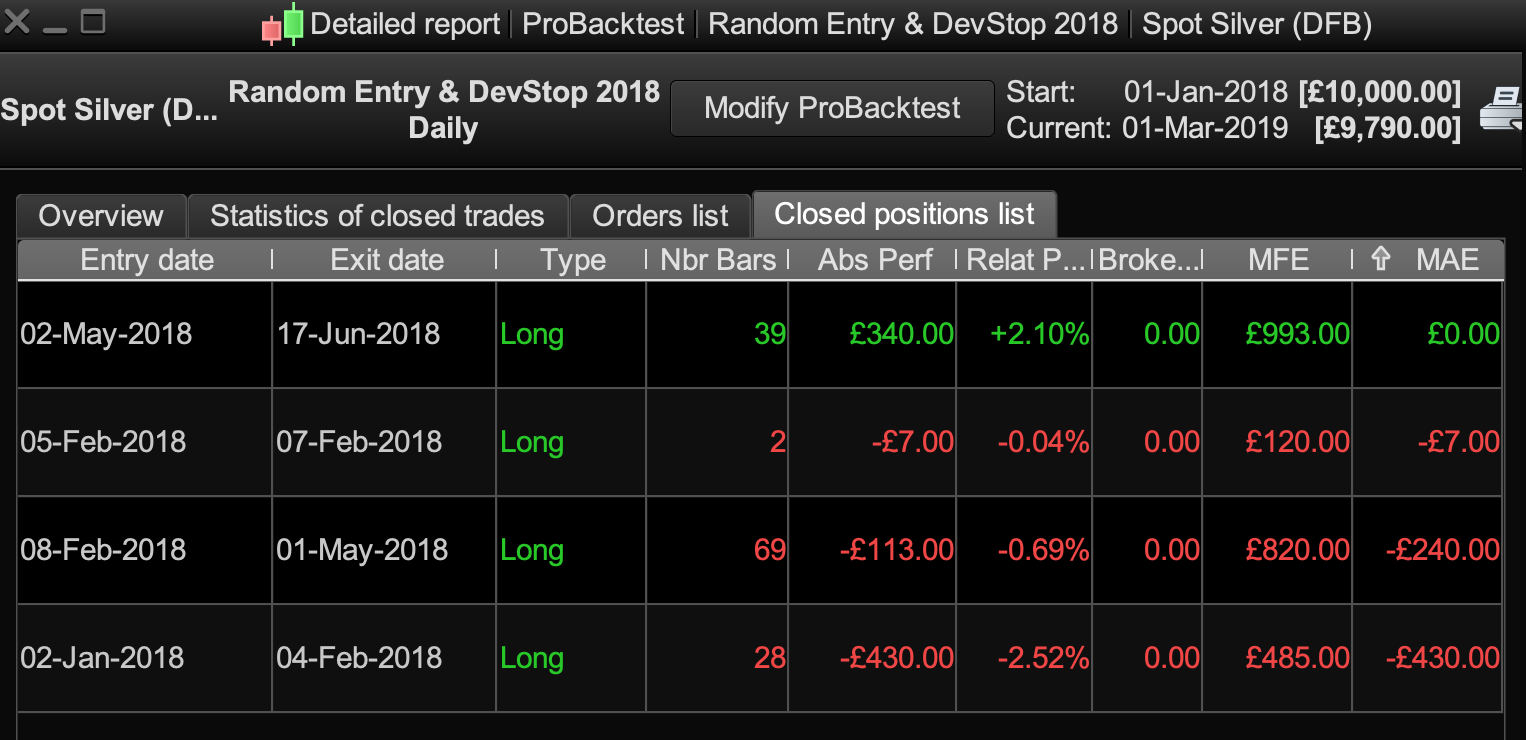Switch to Statistics of closed trades tab
Viewport: 1526px width, 740px height.
point(377,215)
